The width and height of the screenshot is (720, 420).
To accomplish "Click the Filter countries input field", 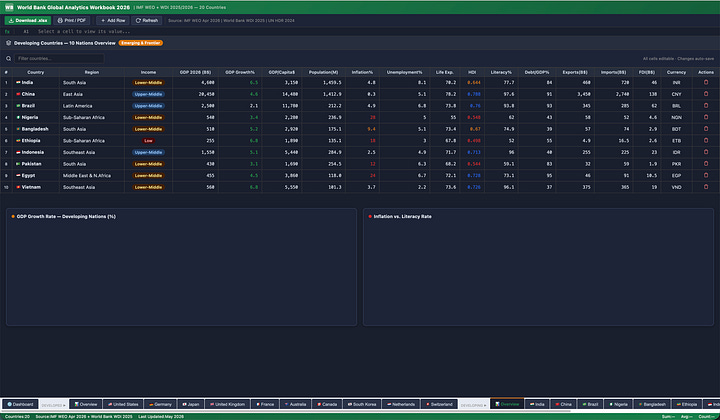I will pyautogui.click(x=59, y=58).
